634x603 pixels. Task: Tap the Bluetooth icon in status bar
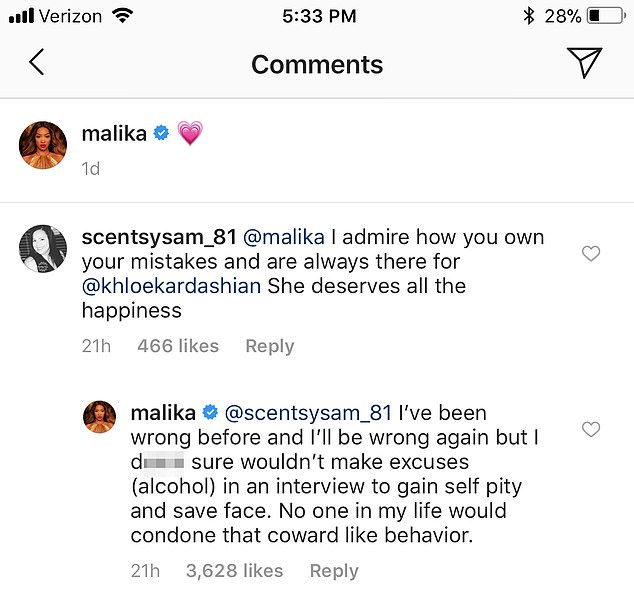529,16
